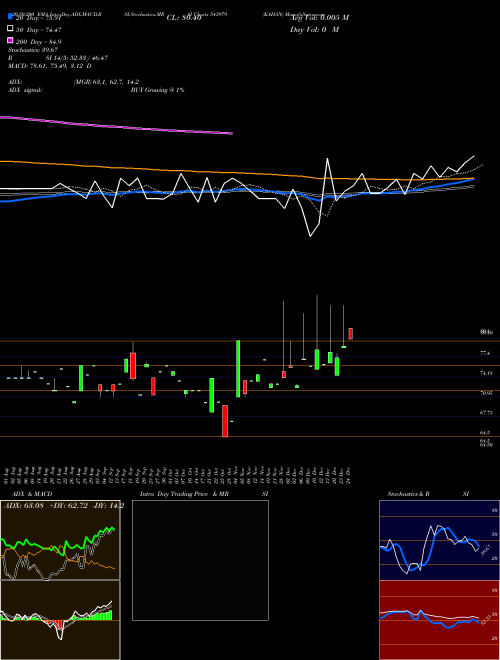This screenshot has width=500, height=660.
Task: Click the 'Day Vol: 0 M' label
Action: click(x=314, y=29)
